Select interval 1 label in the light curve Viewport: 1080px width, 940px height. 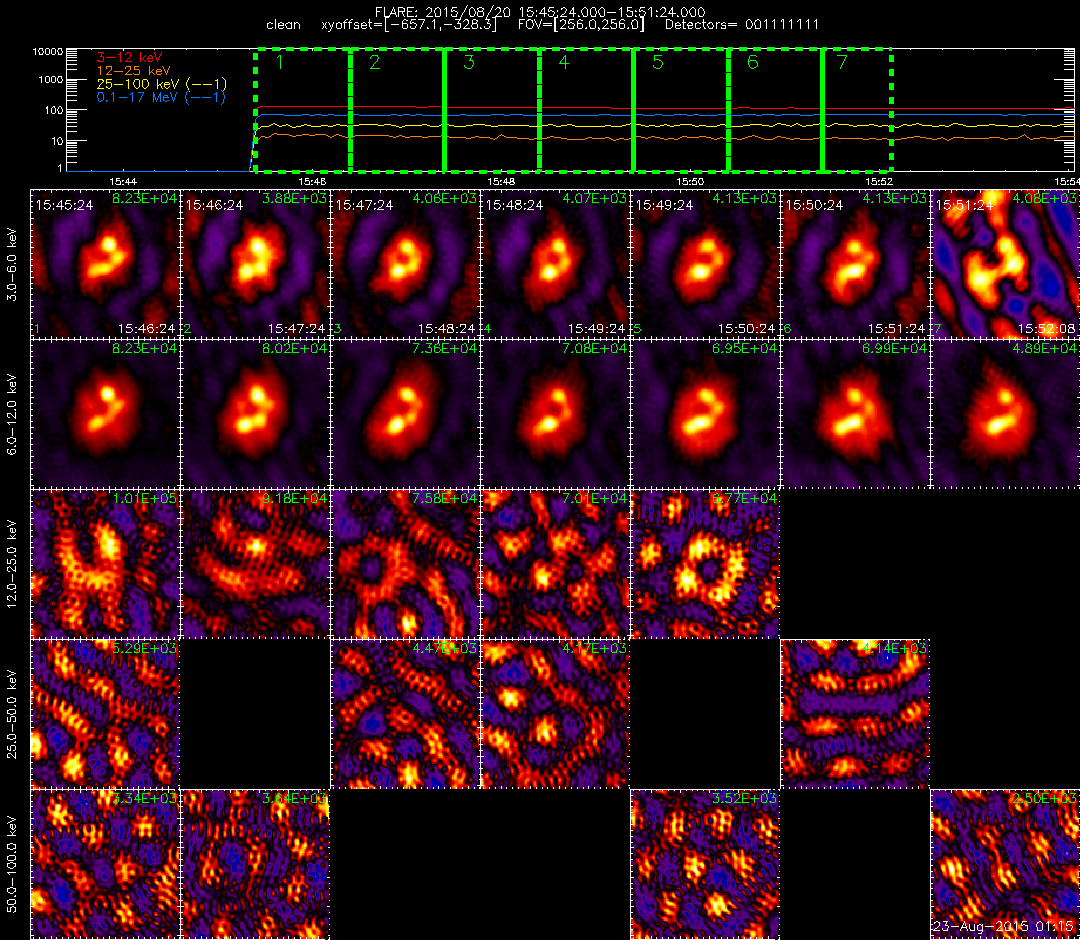coord(280,62)
